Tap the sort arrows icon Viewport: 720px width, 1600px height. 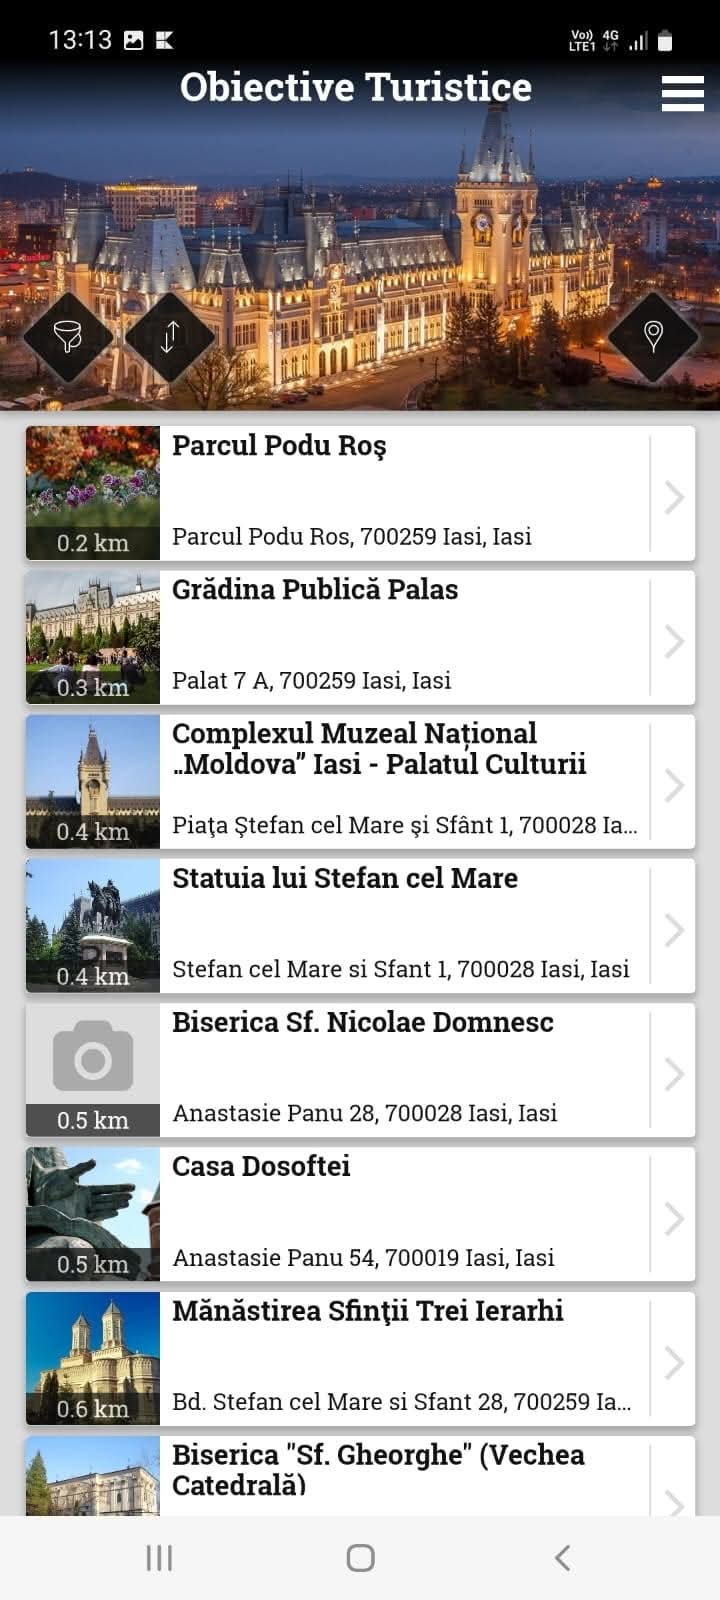coord(170,337)
